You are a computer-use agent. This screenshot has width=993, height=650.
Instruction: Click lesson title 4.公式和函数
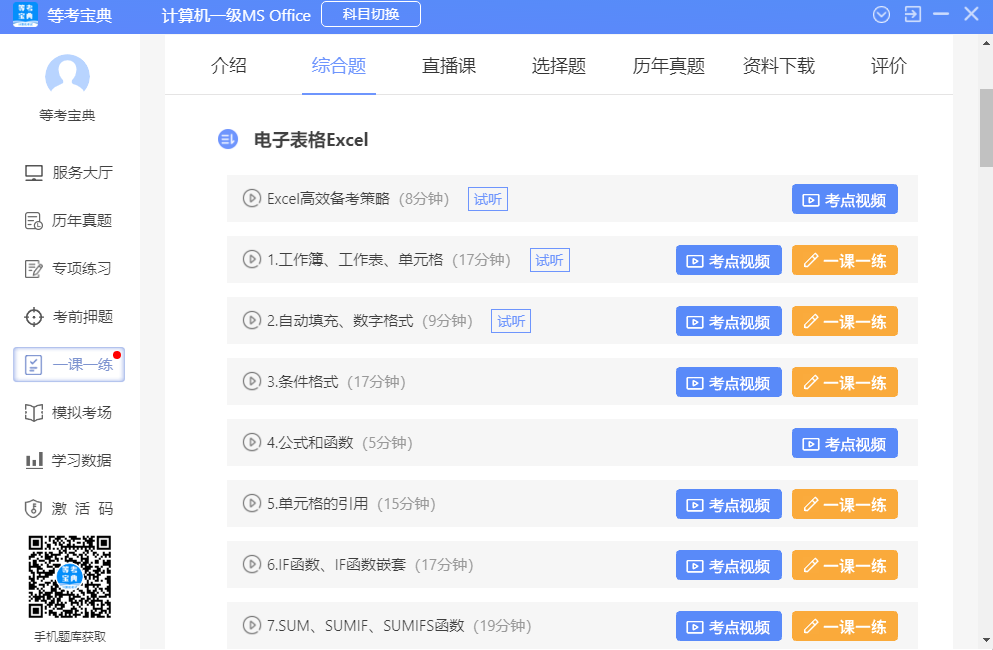click(310, 443)
